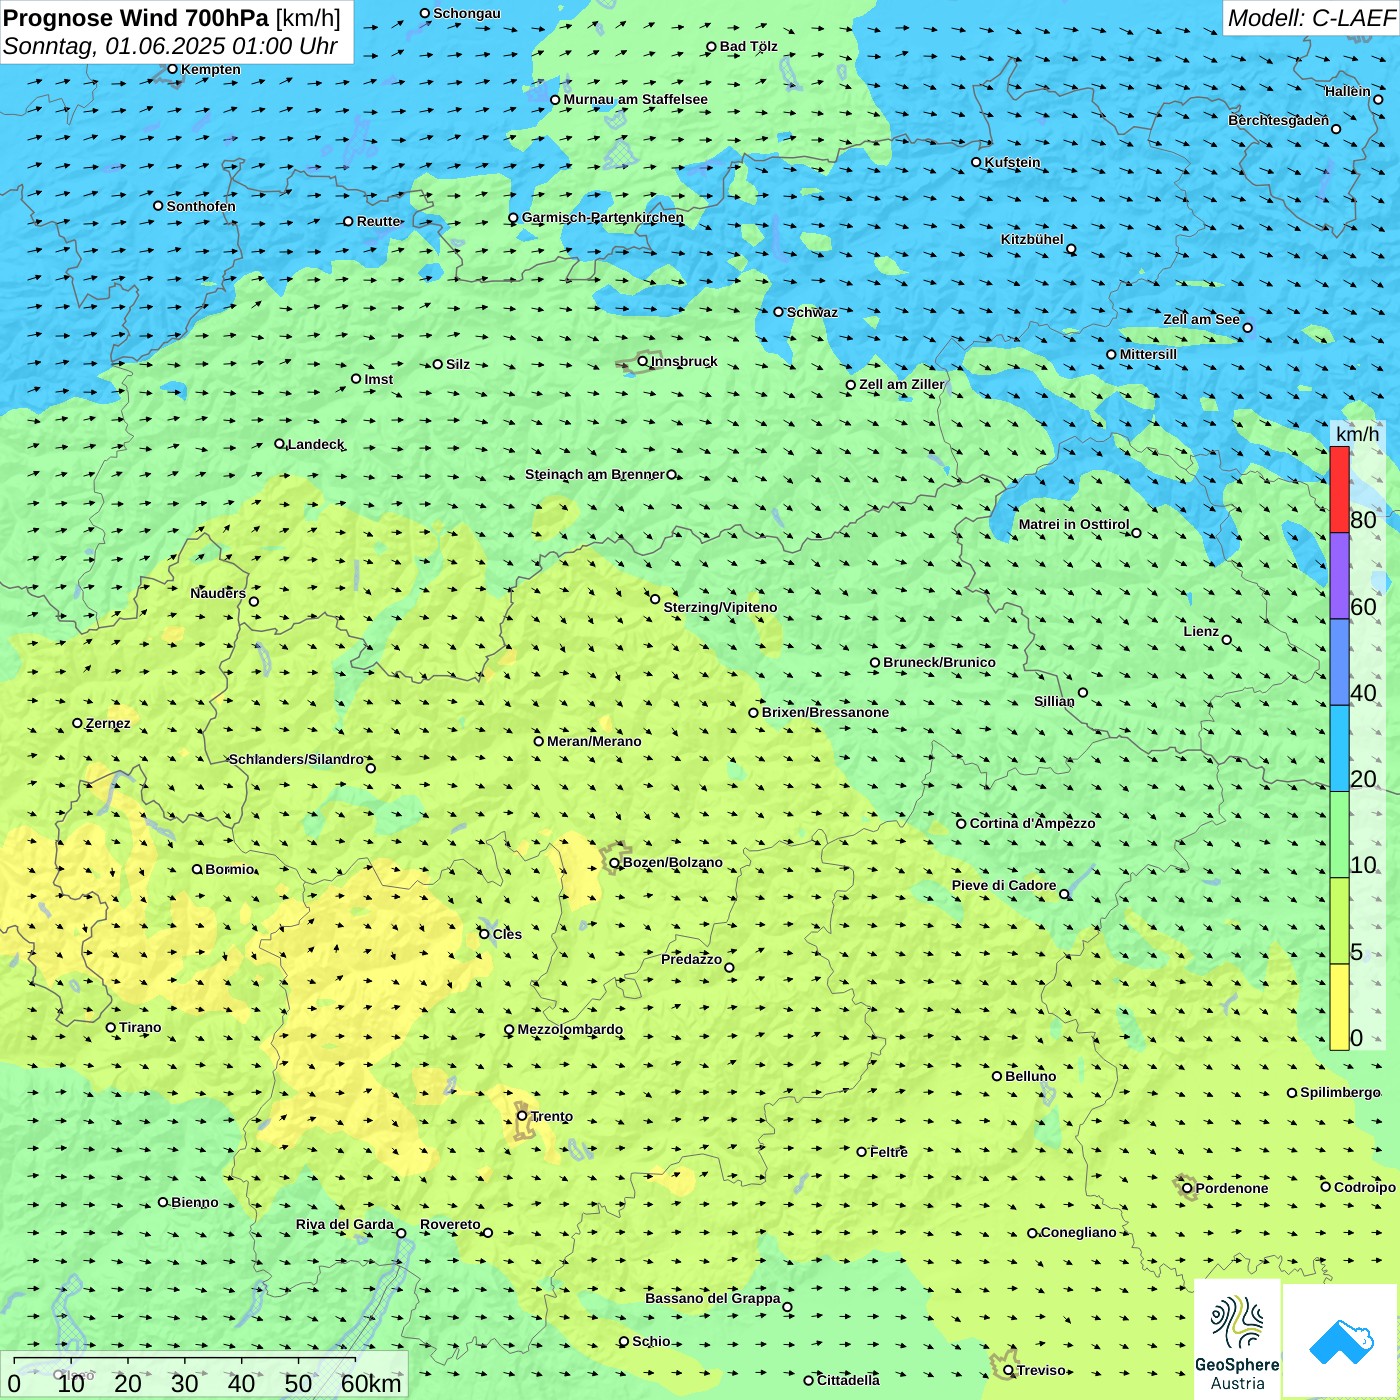Image resolution: width=1400 pixels, height=1400 pixels.
Task: Click the 'Predazzo' label
Action: click(x=691, y=959)
